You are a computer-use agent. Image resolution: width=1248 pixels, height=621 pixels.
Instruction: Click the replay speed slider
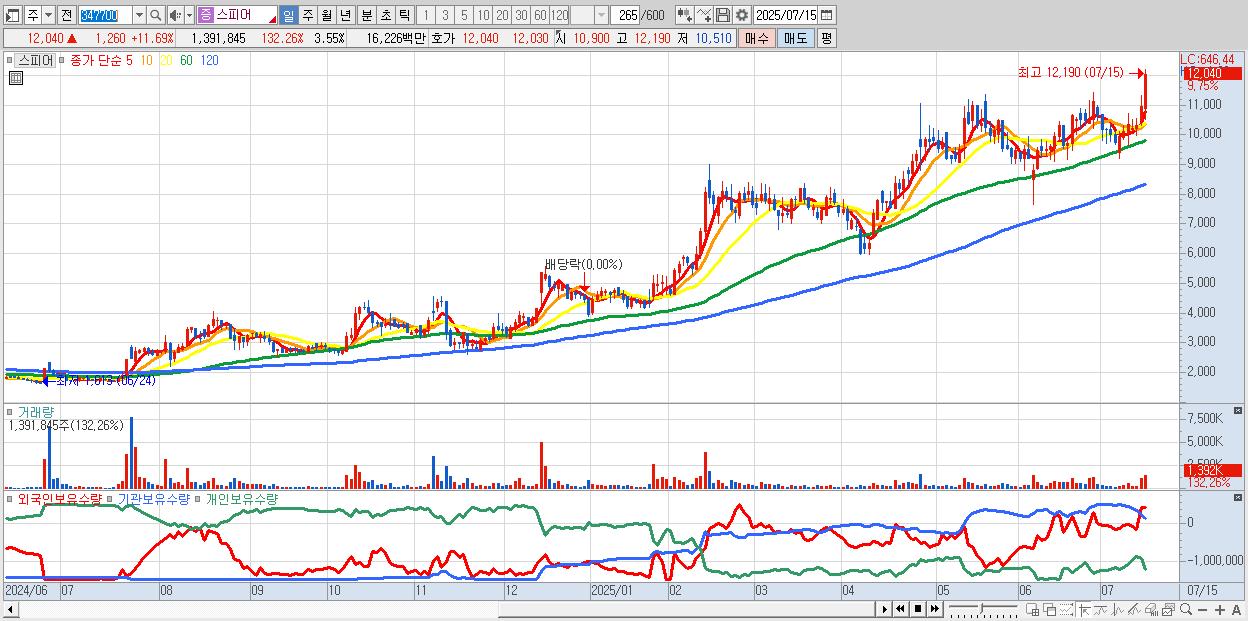[982, 609]
